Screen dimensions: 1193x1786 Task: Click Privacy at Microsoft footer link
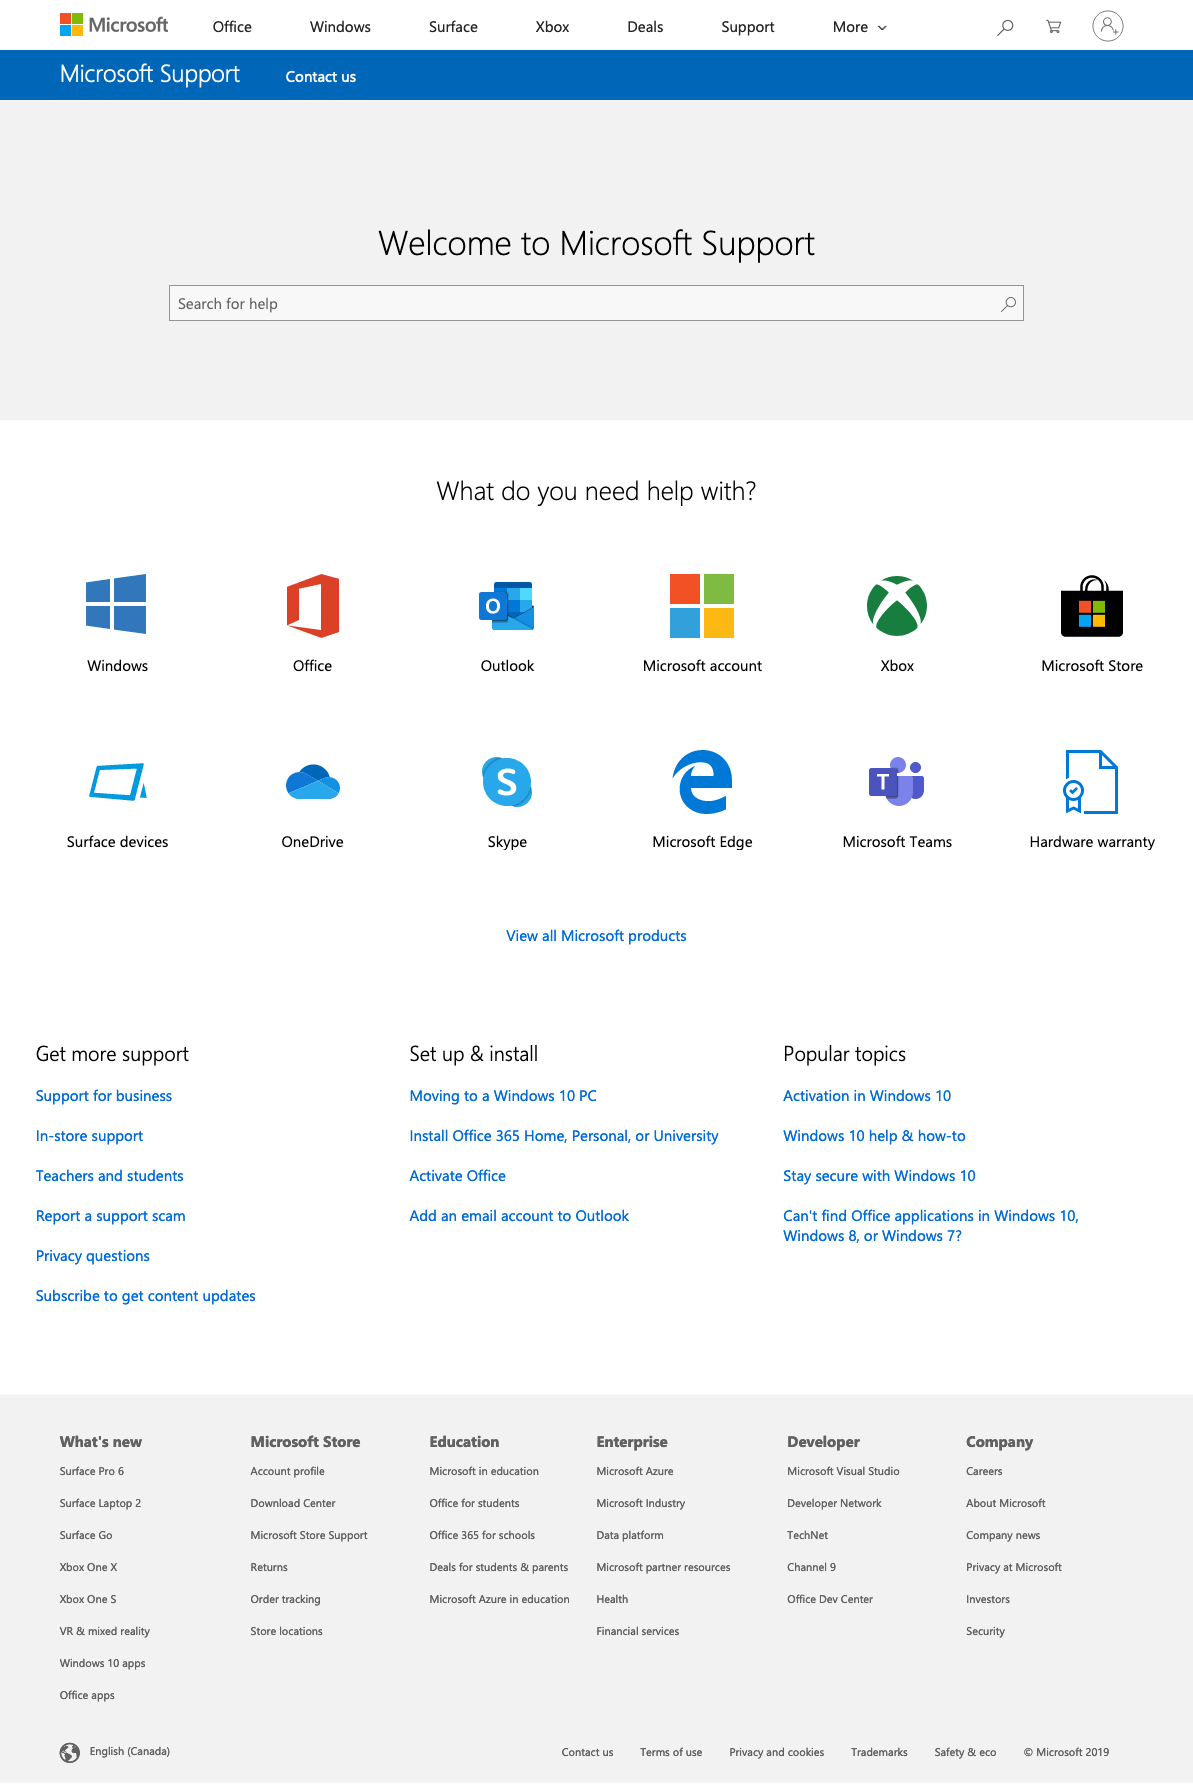click(1014, 1567)
